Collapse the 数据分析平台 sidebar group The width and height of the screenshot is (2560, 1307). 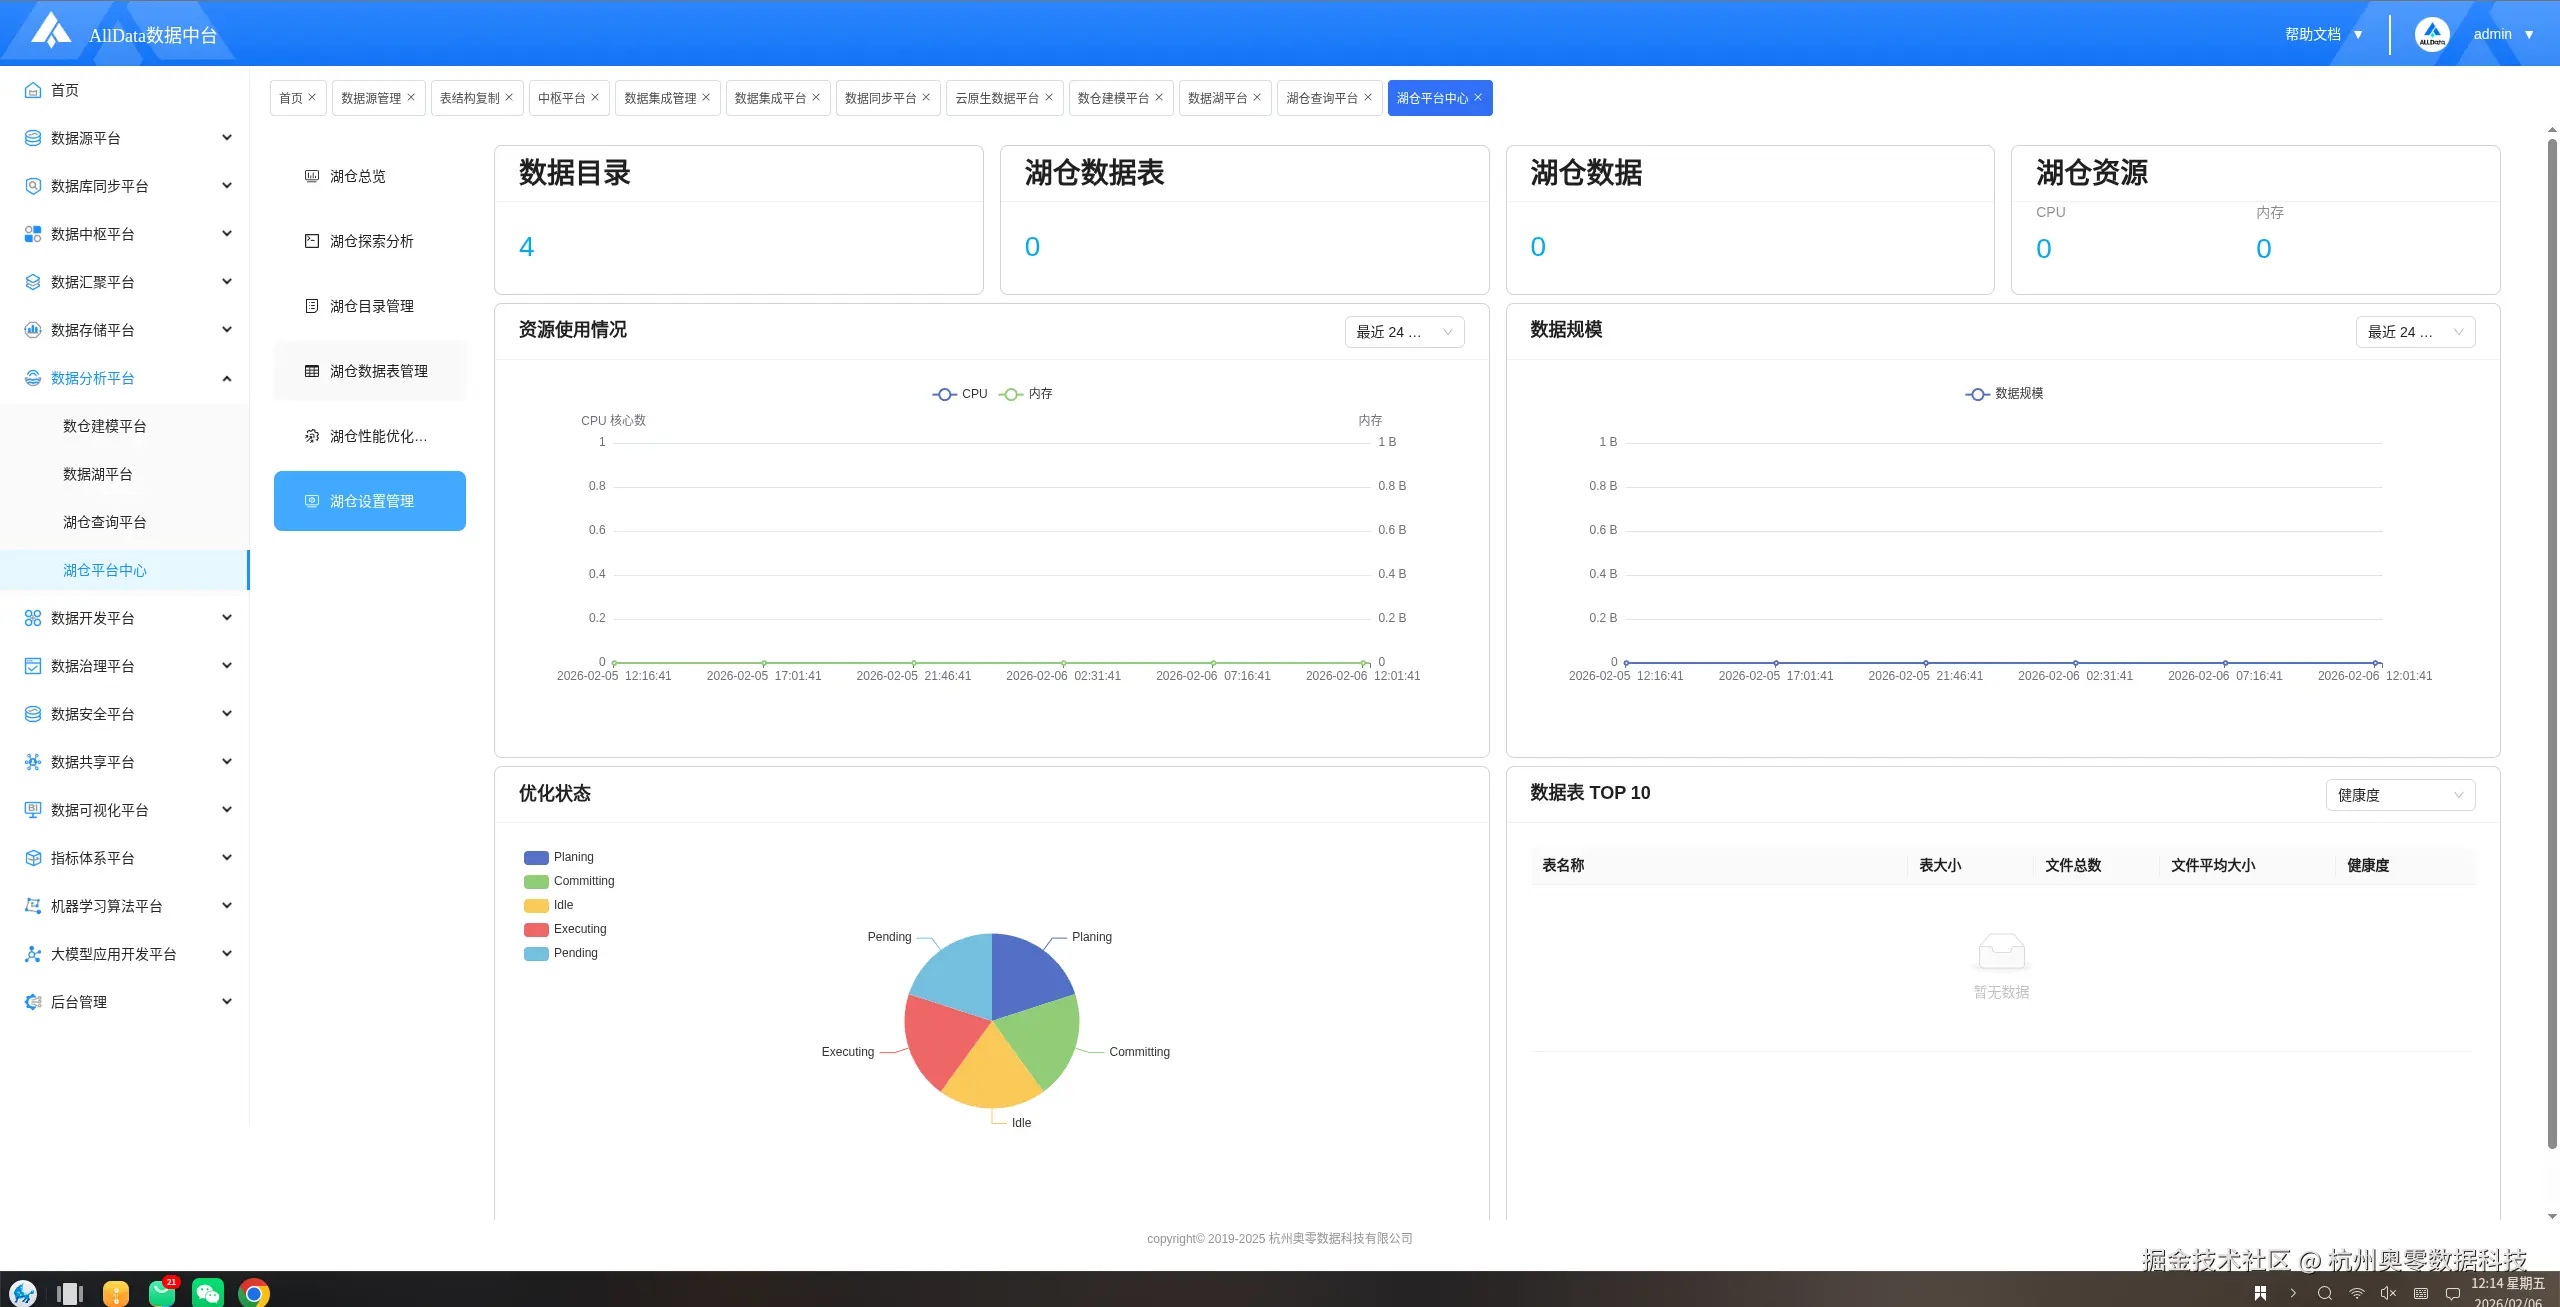[x=227, y=378]
